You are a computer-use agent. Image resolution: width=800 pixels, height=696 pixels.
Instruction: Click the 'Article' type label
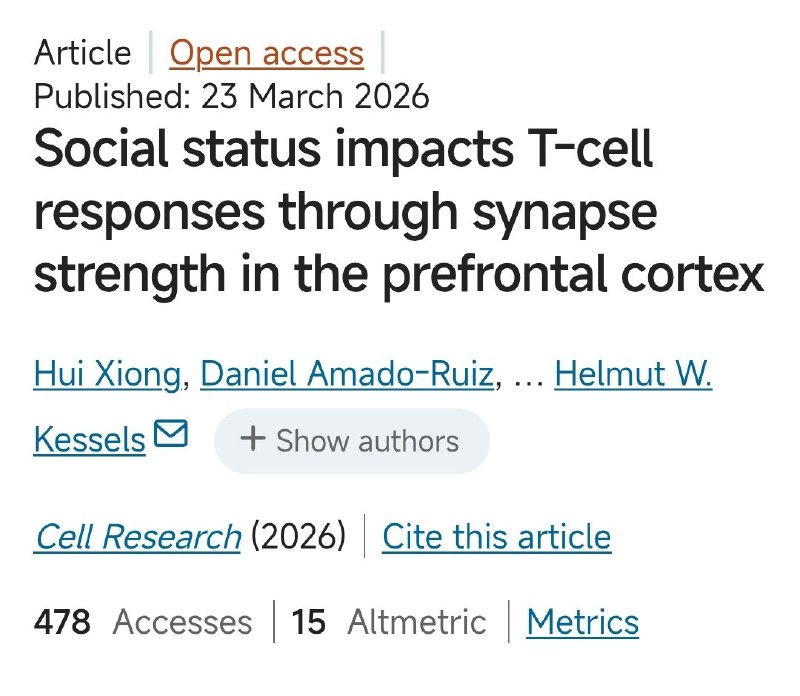[82, 53]
